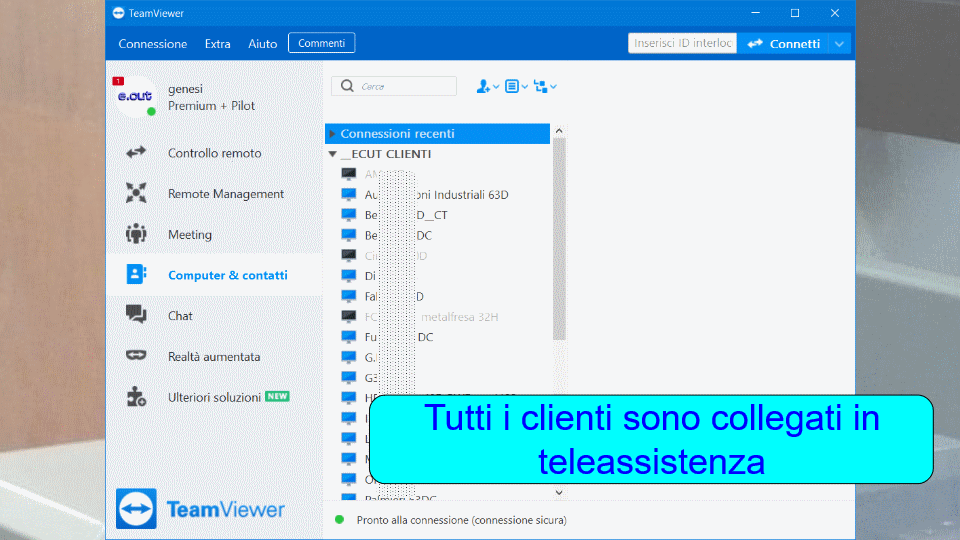Select the computer entry starting Fu

(x=438, y=337)
